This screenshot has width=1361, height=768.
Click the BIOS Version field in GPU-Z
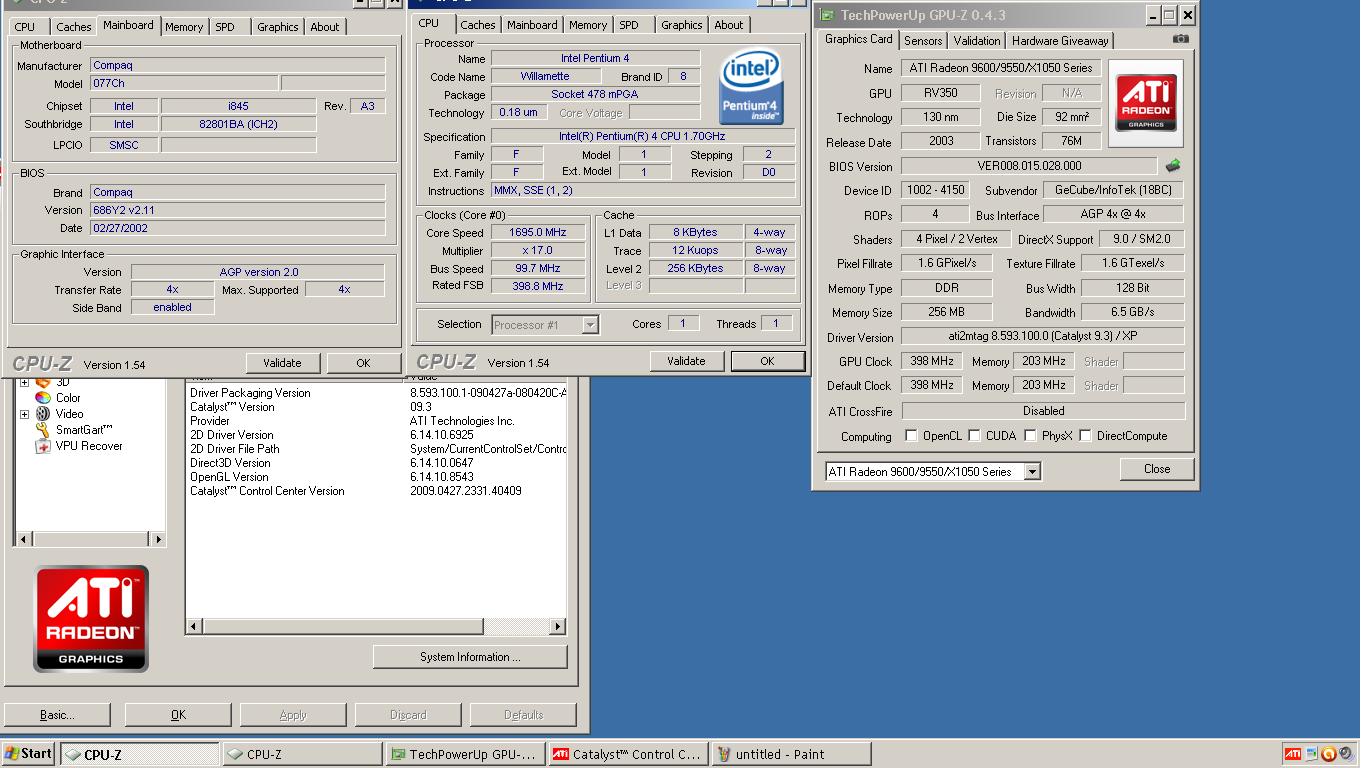pyautogui.click(x=1029, y=166)
